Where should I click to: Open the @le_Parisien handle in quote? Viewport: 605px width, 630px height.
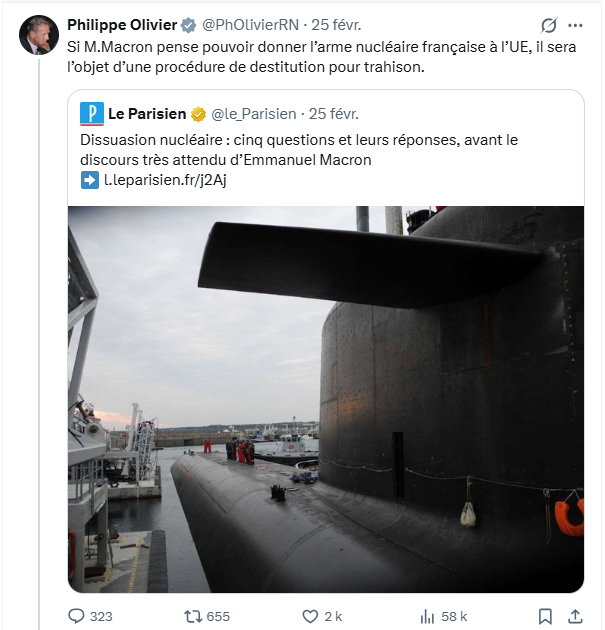[253, 114]
